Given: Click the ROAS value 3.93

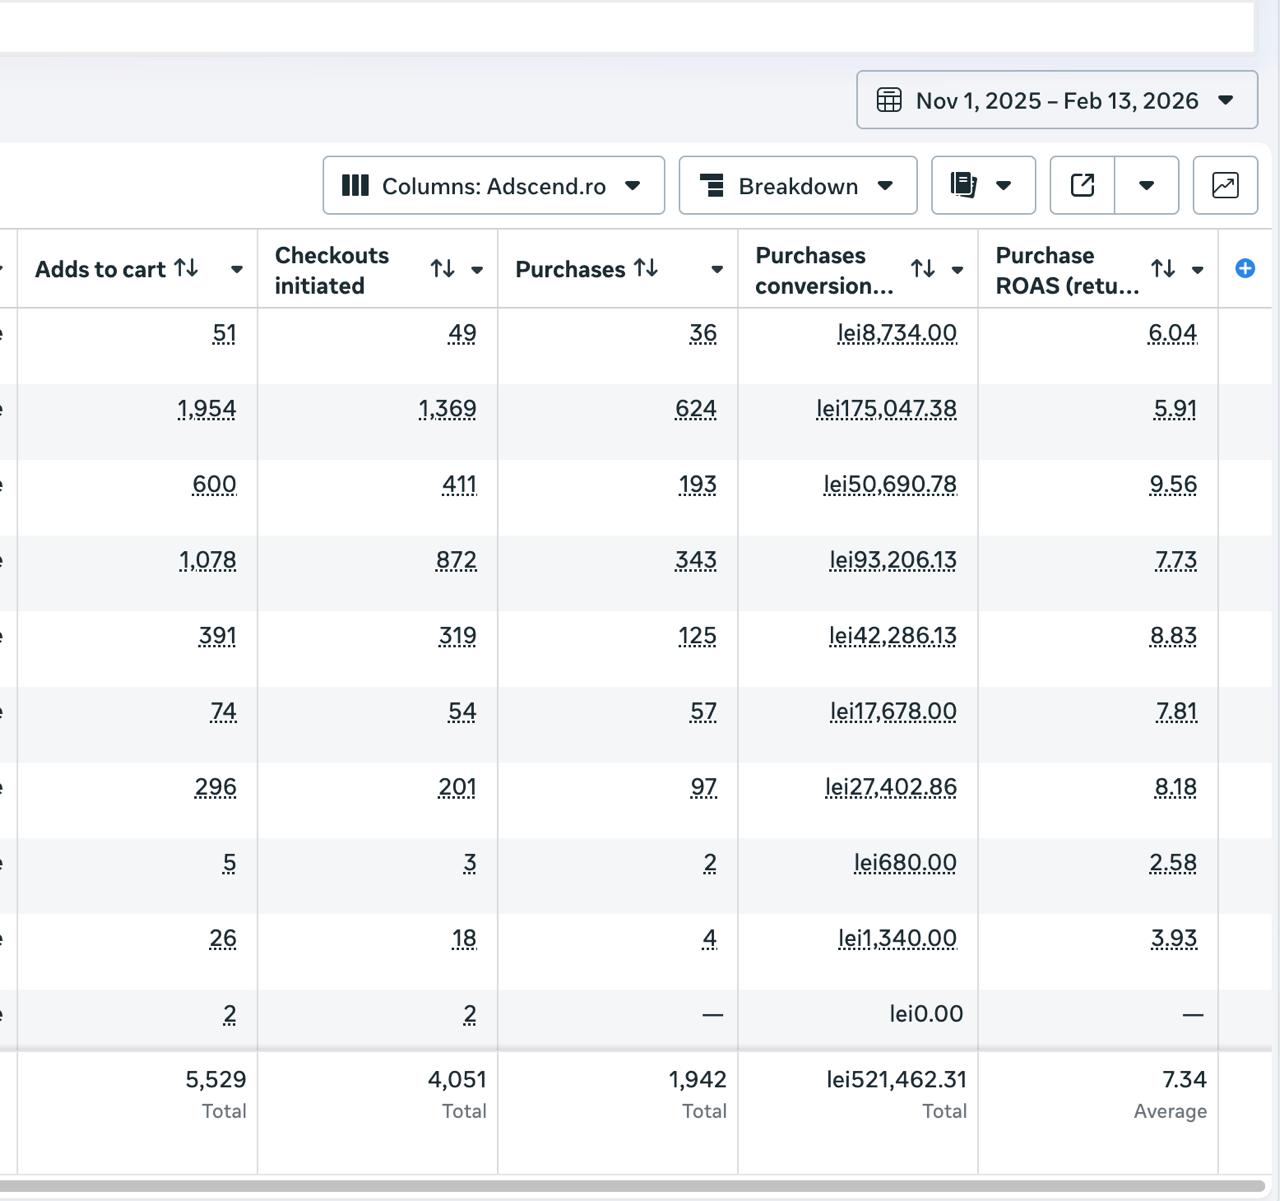Looking at the screenshot, I should tap(1173, 939).
